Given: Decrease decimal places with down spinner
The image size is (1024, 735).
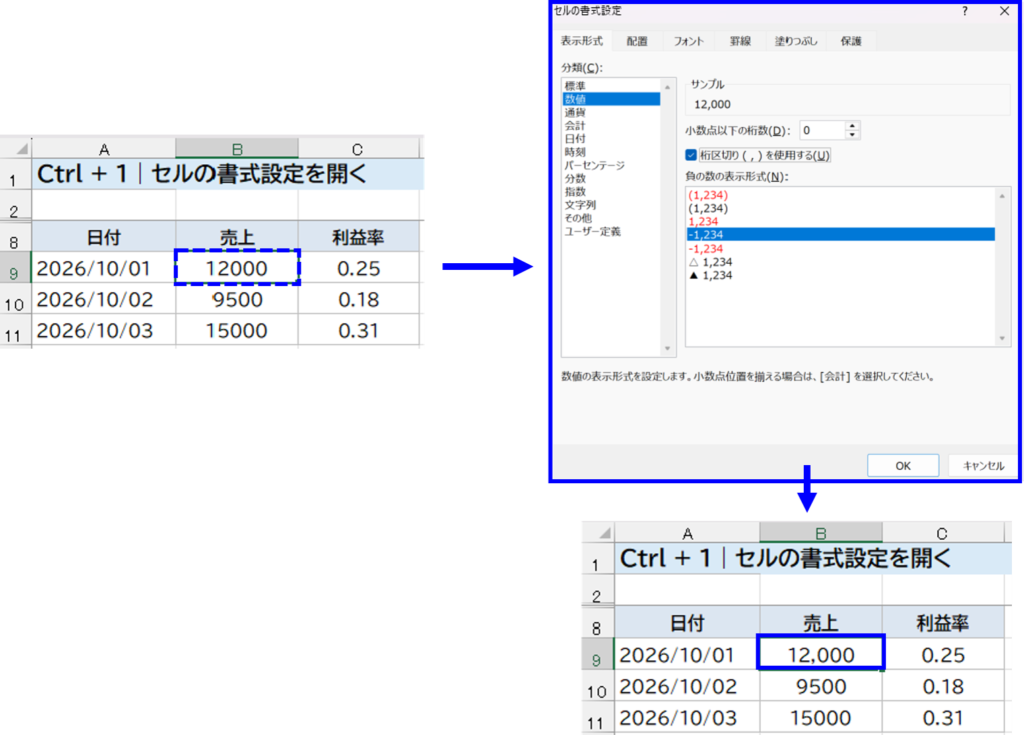Looking at the screenshot, I should click(x=852, y=135).
